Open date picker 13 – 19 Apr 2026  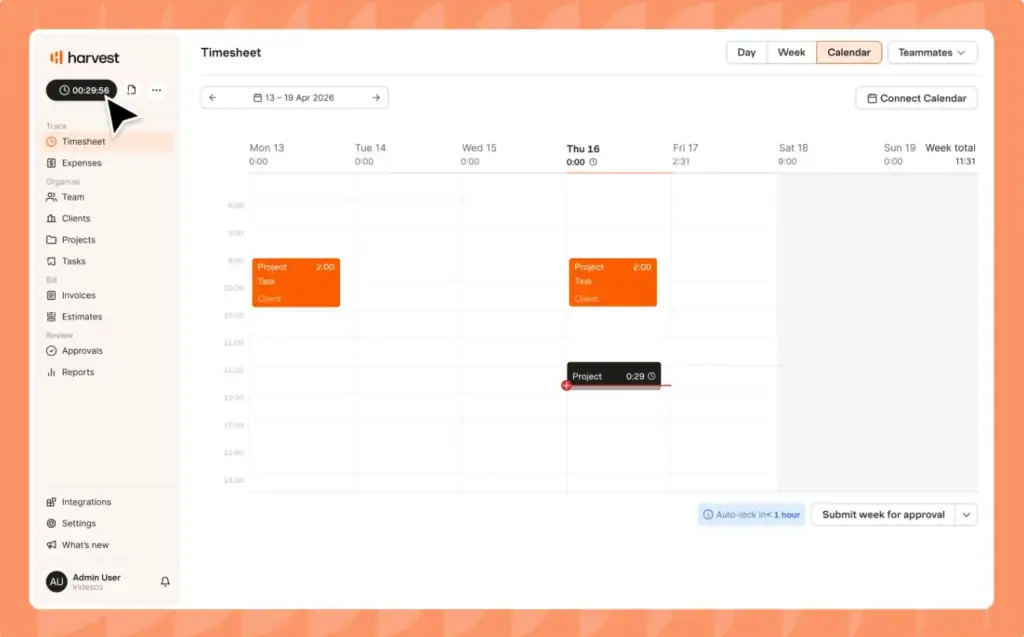pos(294,97)
